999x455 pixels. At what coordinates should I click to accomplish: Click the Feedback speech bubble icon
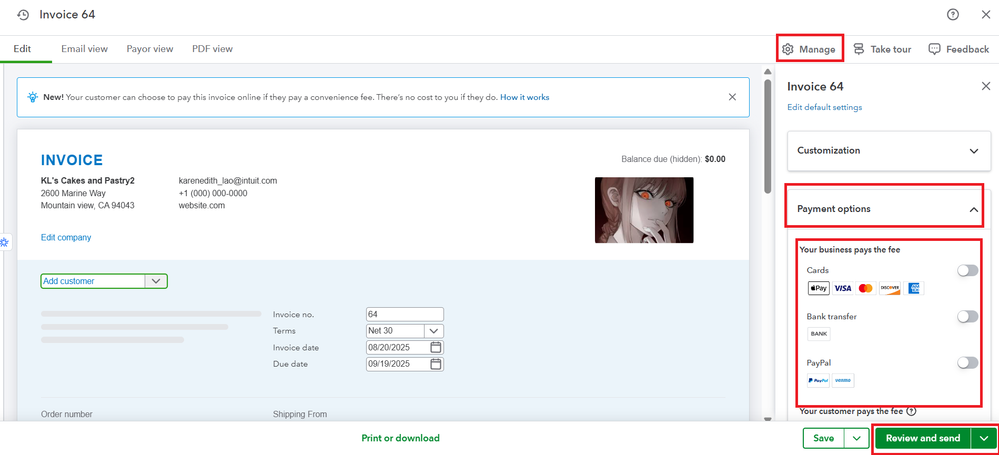point(935,49)
